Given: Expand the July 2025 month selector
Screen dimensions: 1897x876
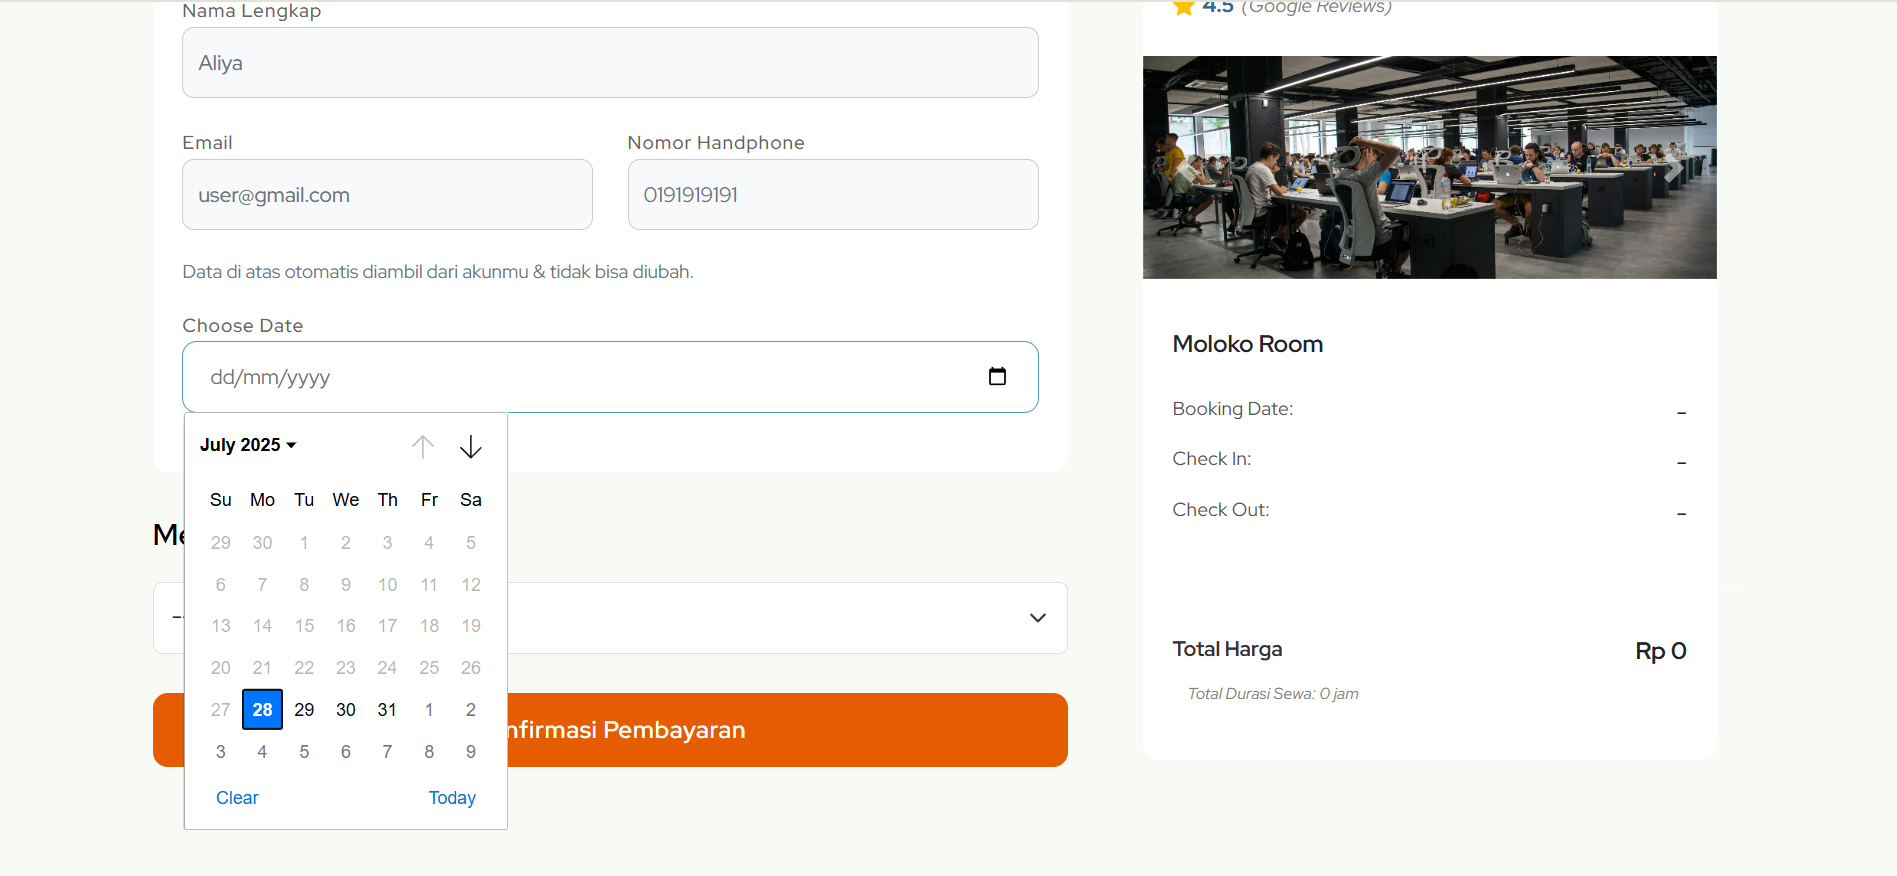Looking at the screenshot, I should [x=248, y=445].
